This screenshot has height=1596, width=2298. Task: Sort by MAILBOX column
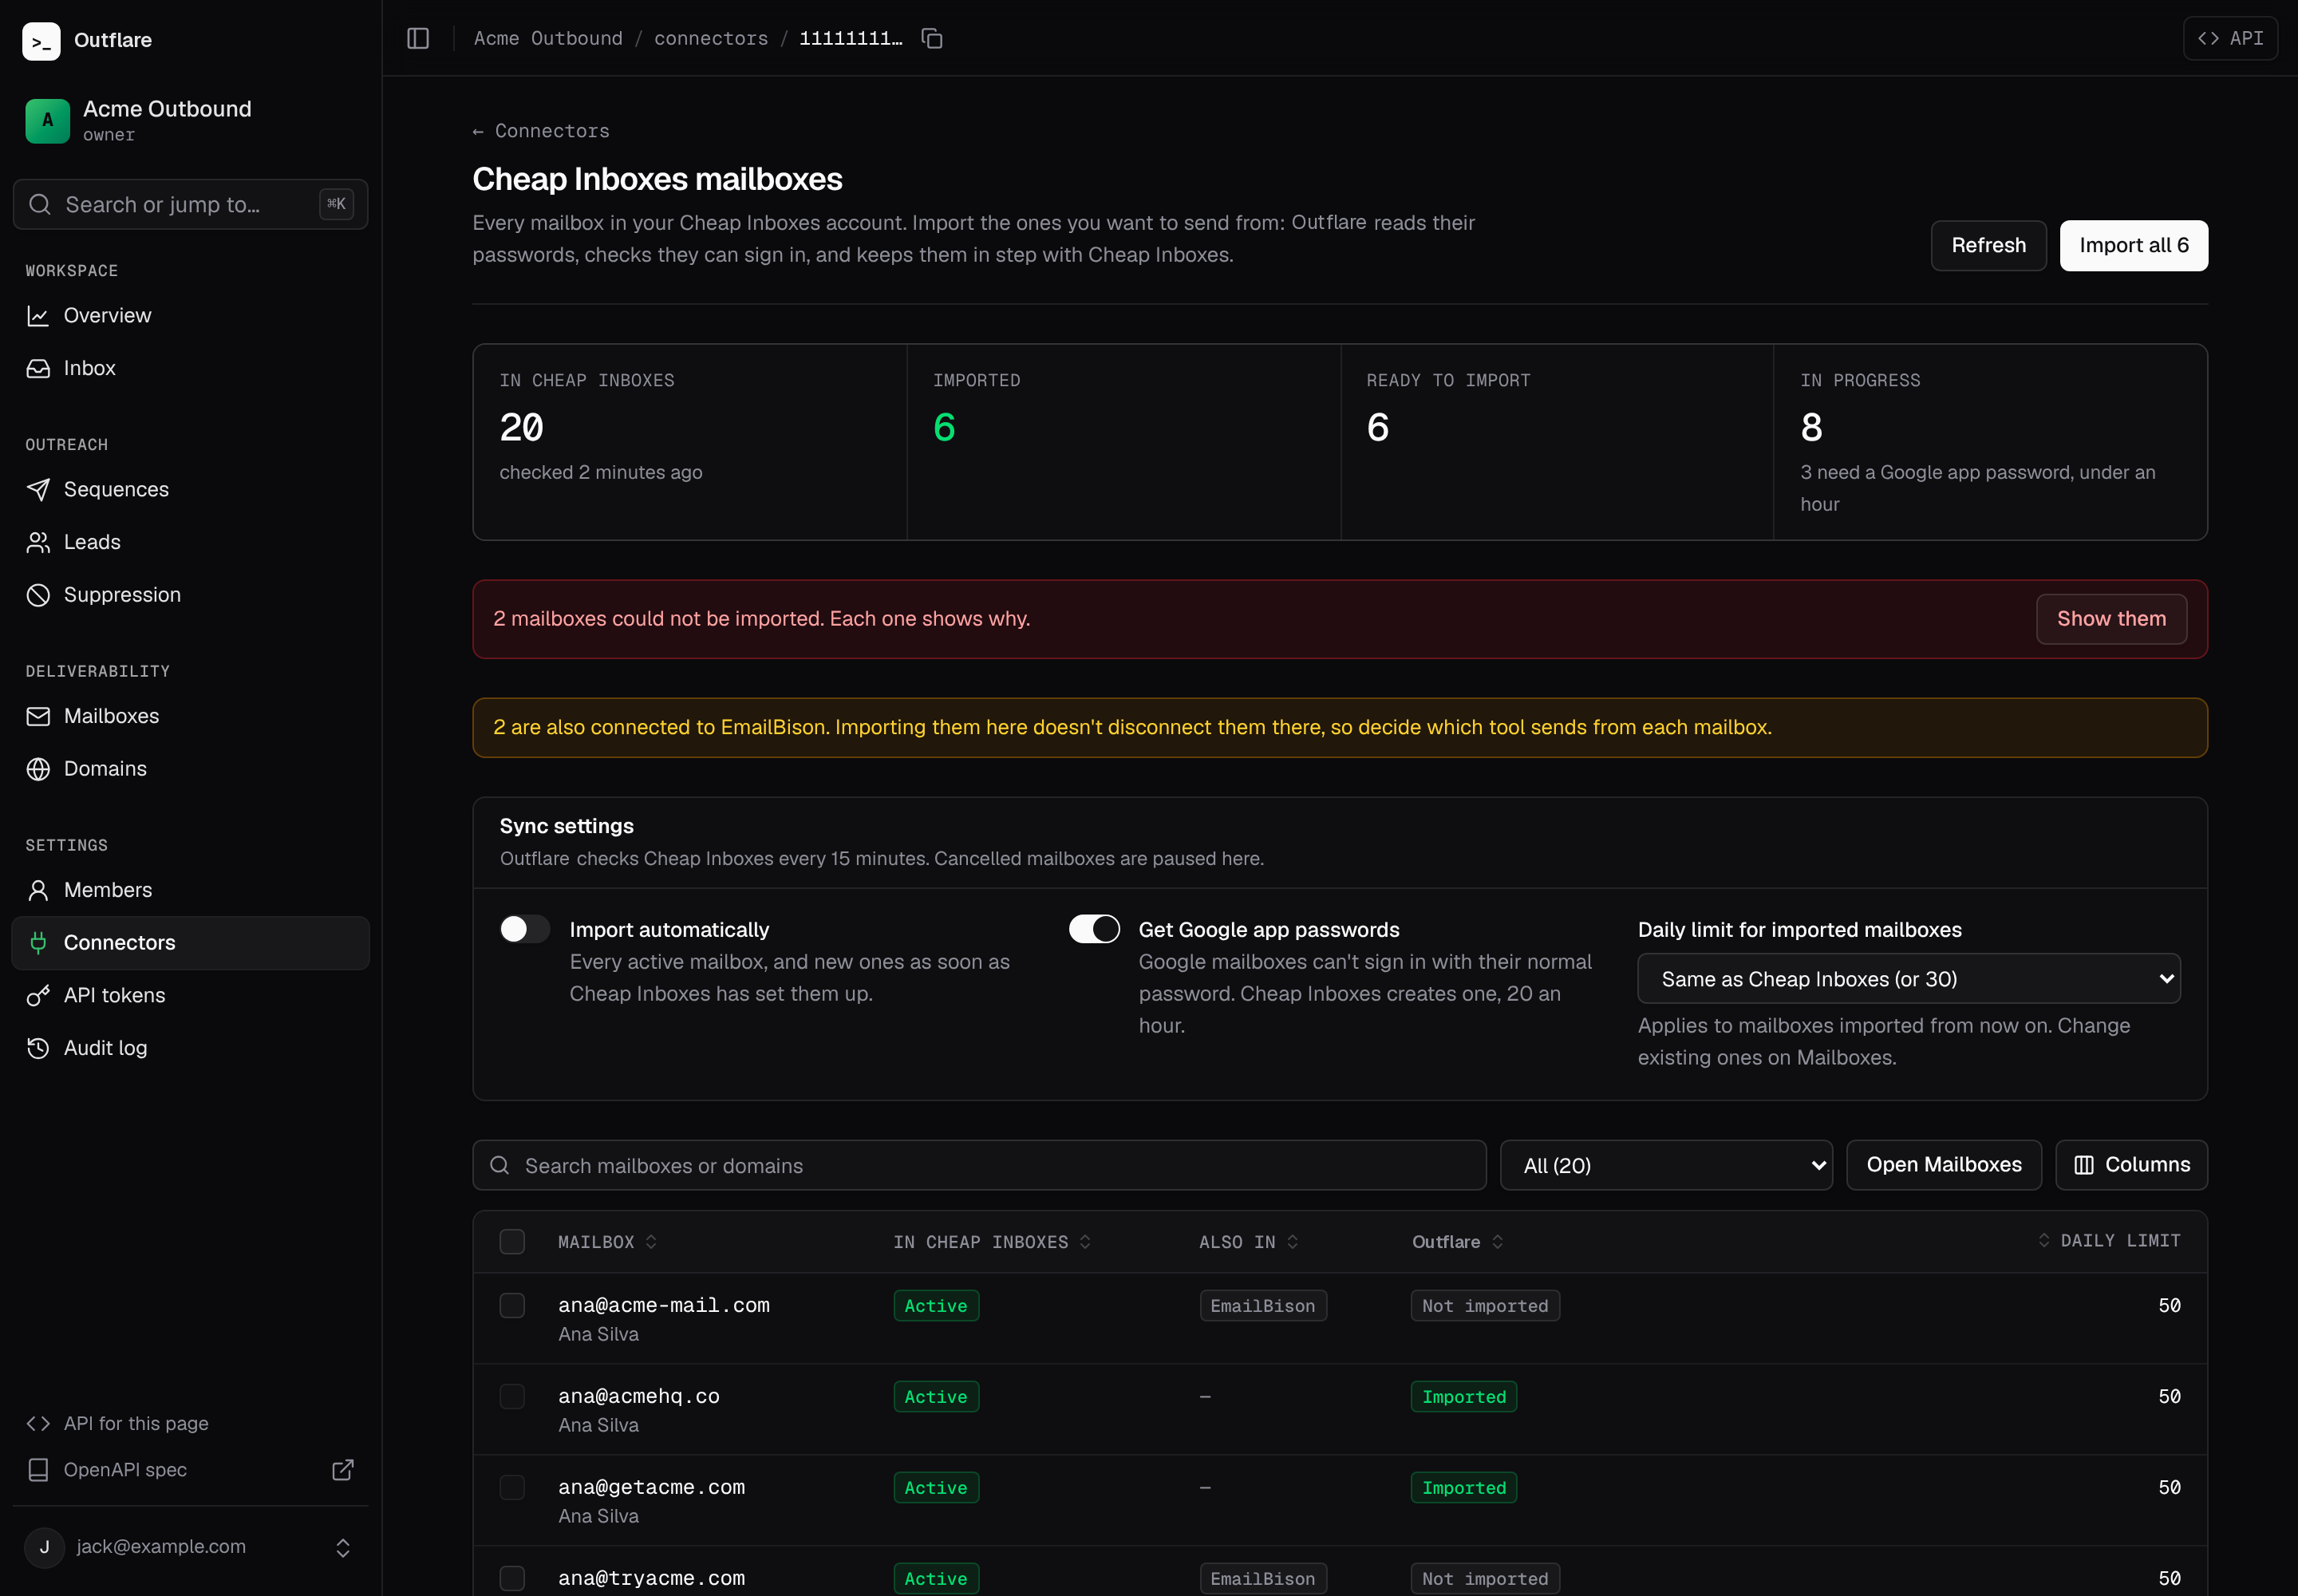[607, 1241]
